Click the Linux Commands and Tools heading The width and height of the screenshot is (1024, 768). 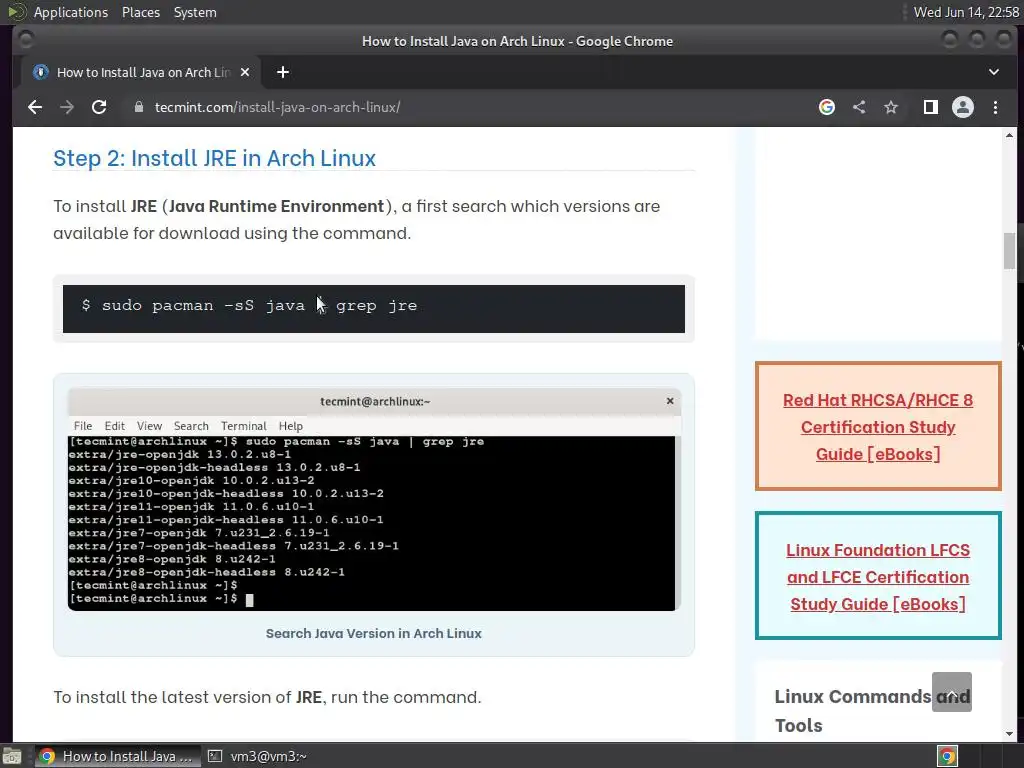pos(872,711)
